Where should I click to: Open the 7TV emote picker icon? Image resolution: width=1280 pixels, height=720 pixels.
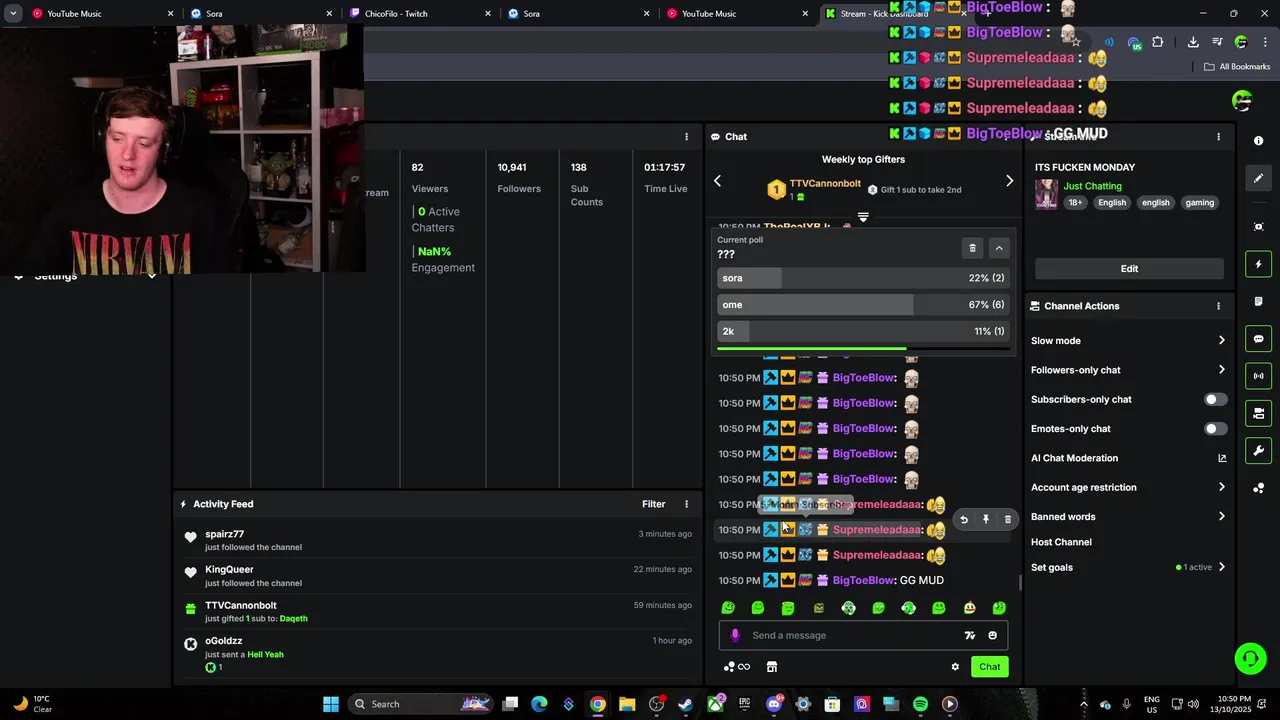tap(969, 635)
